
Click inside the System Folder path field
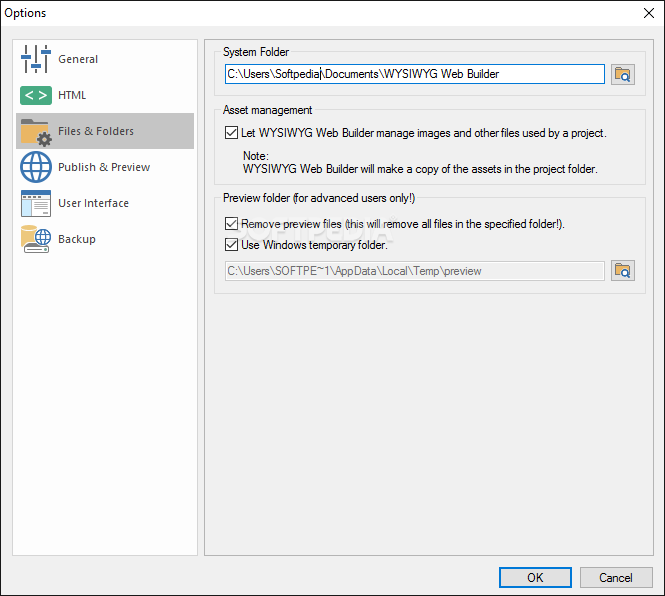414,74
